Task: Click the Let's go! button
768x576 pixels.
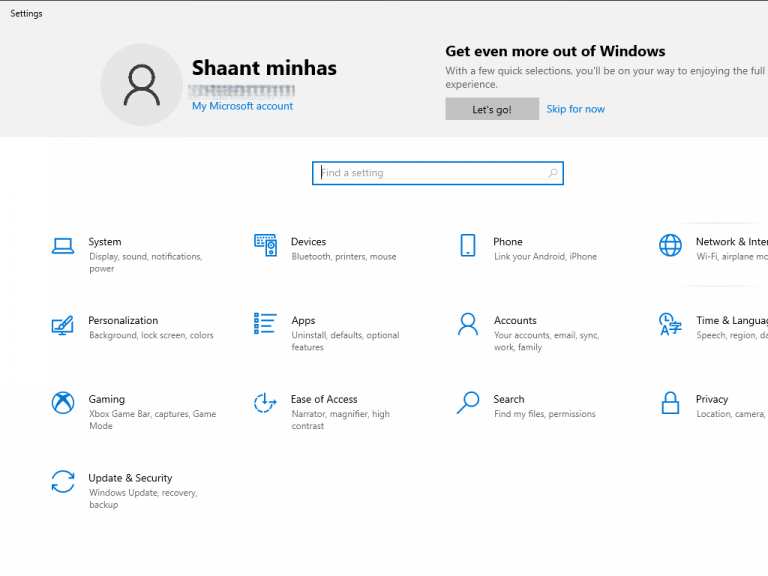Action: point(492,109)
